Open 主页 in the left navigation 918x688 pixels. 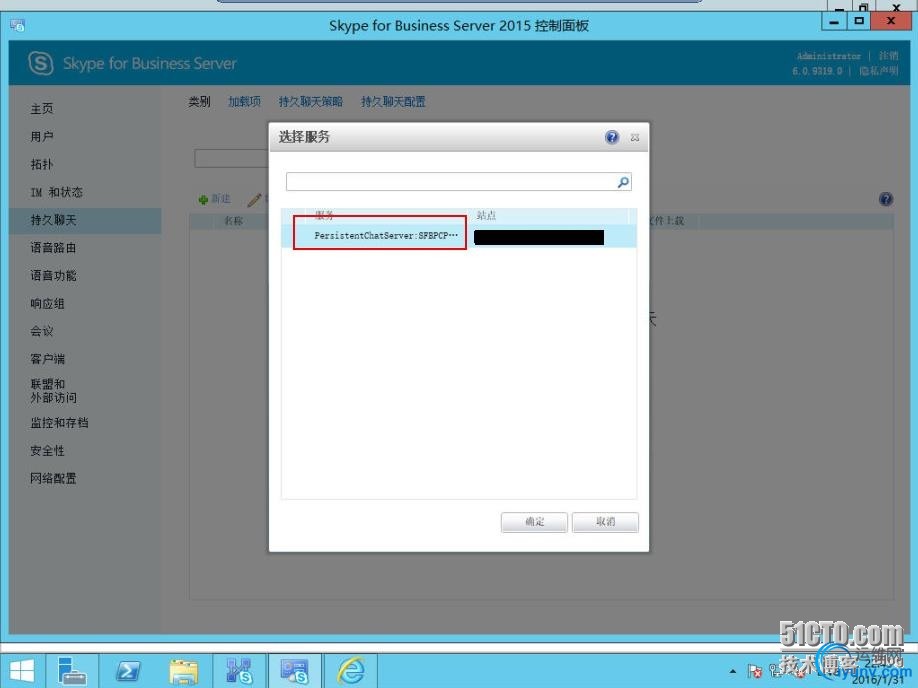click(42, 109)
